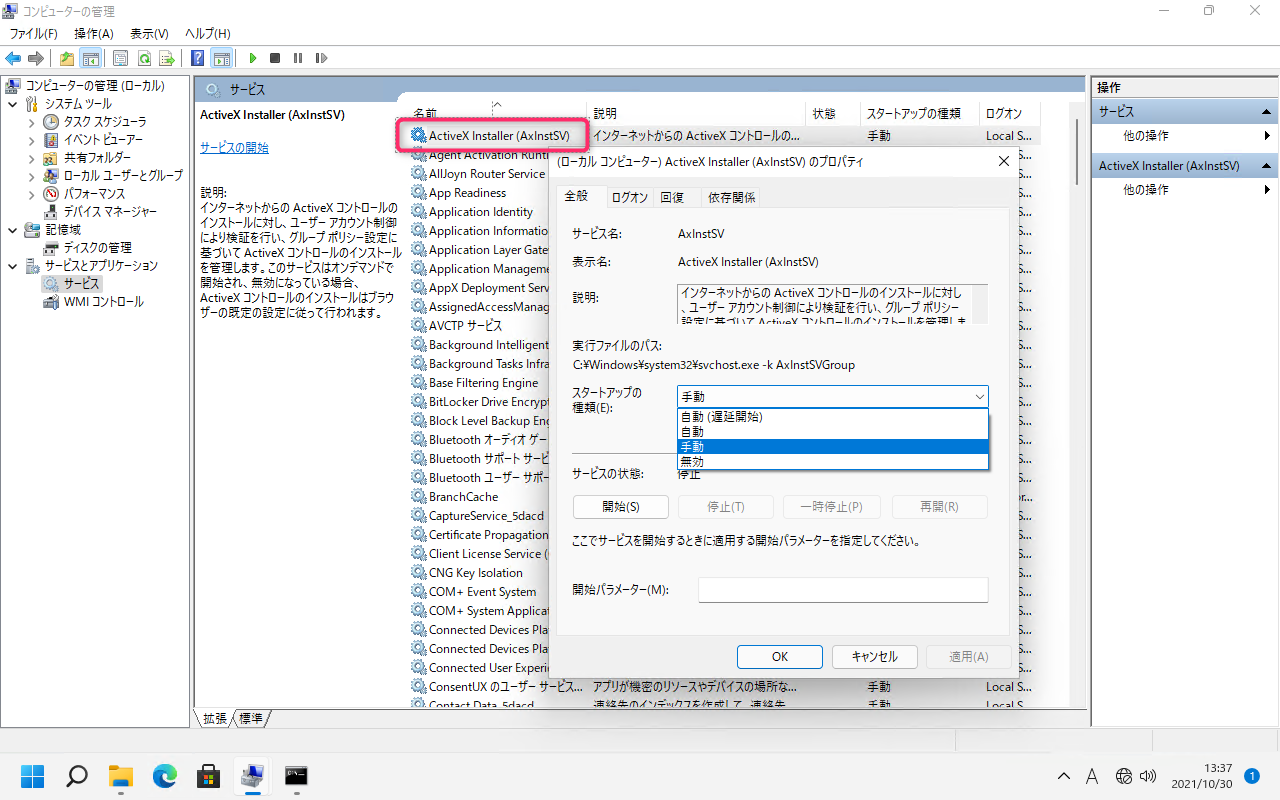
Task: Switch to the 依存関係 tab
Action: 732,197
